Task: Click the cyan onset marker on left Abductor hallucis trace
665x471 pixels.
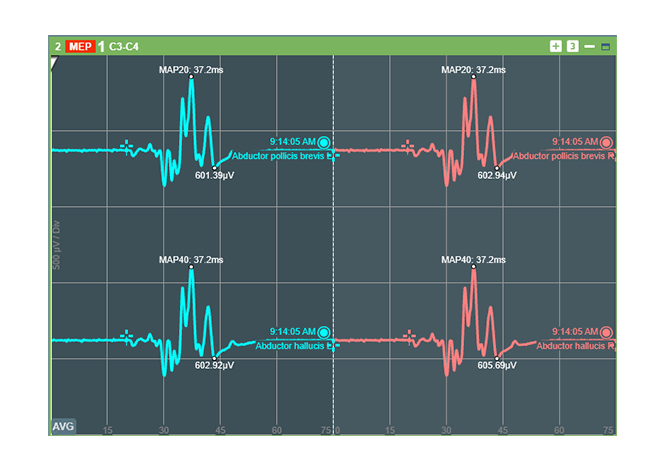Action: (127, 334)
